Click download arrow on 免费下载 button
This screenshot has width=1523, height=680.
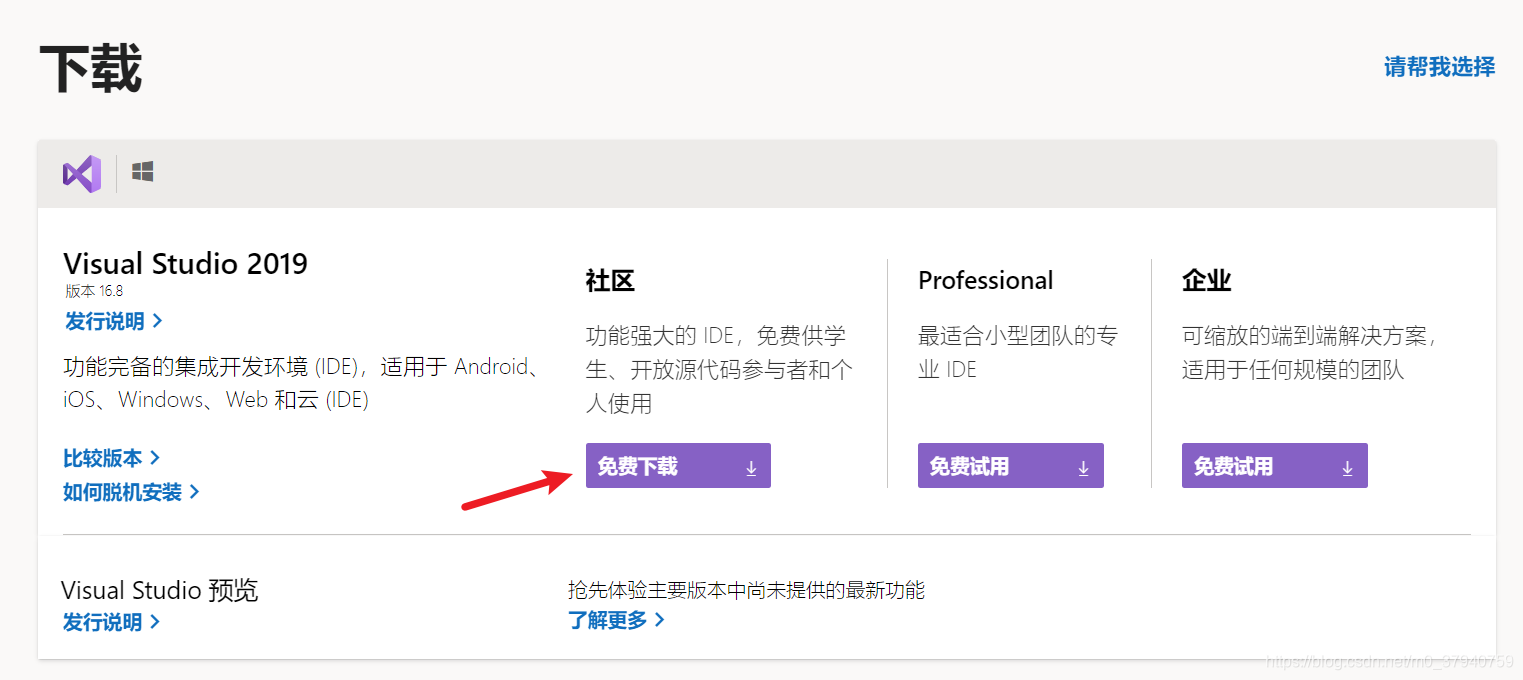(x=751, y=467)
